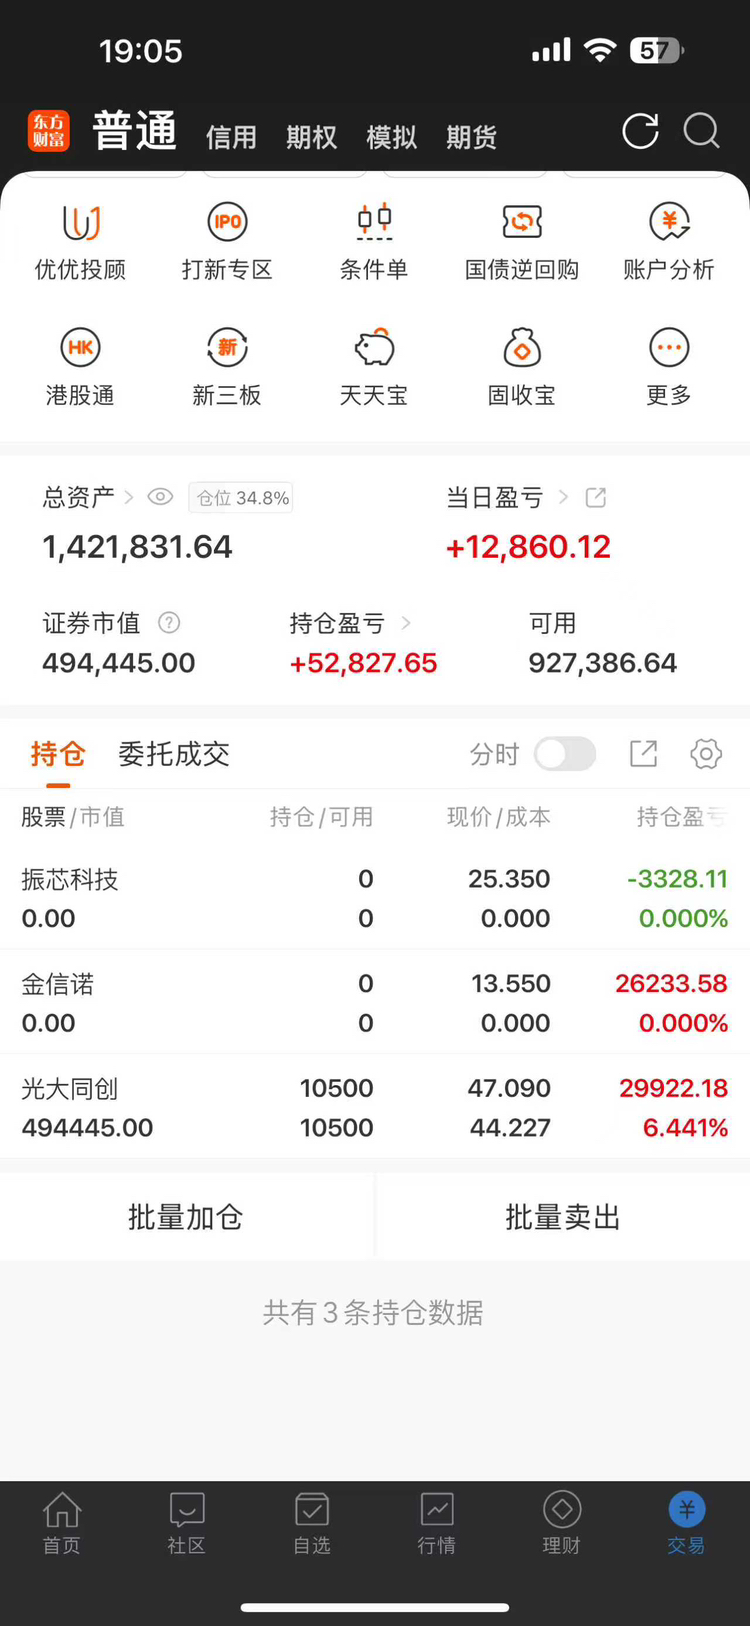This screenshot has width=750, height=1626.
Task: Click Wi-Fi indicator in status bar
Action: 600,50
